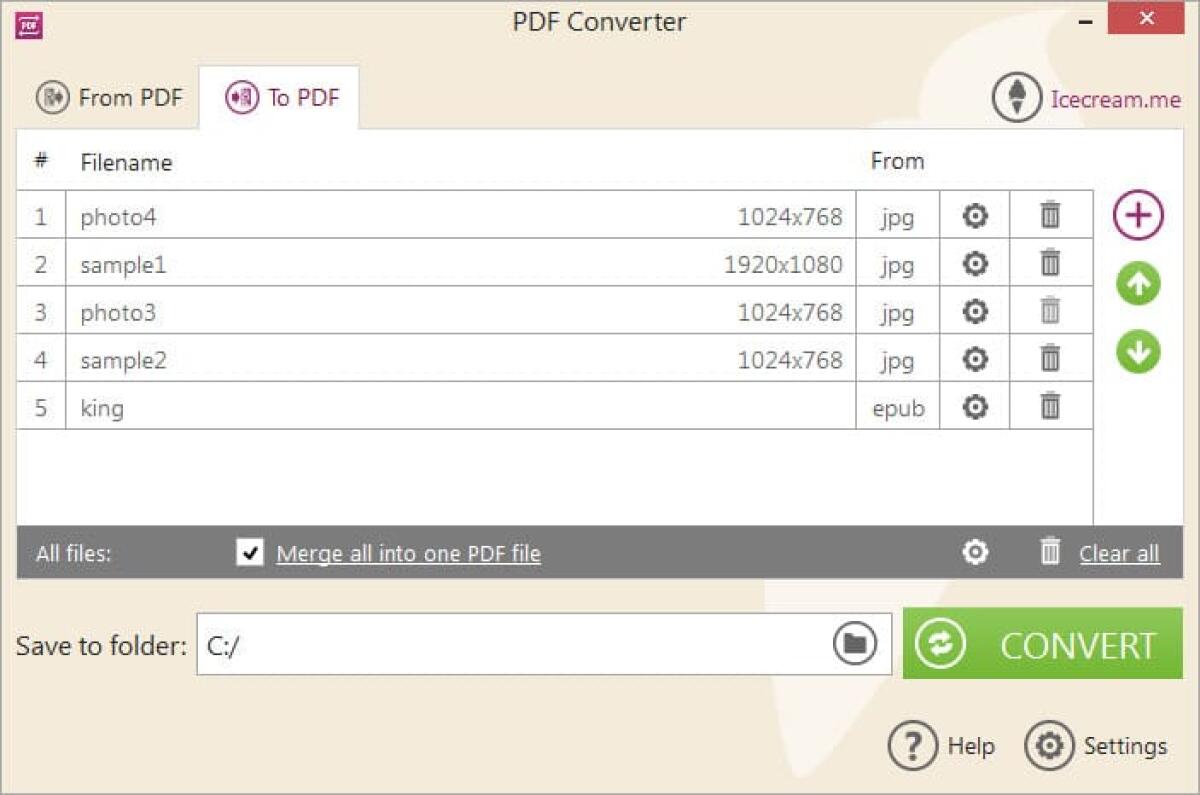Open settings gear for all files
This screenshot has width=1200, height=795.
[974, 552]
